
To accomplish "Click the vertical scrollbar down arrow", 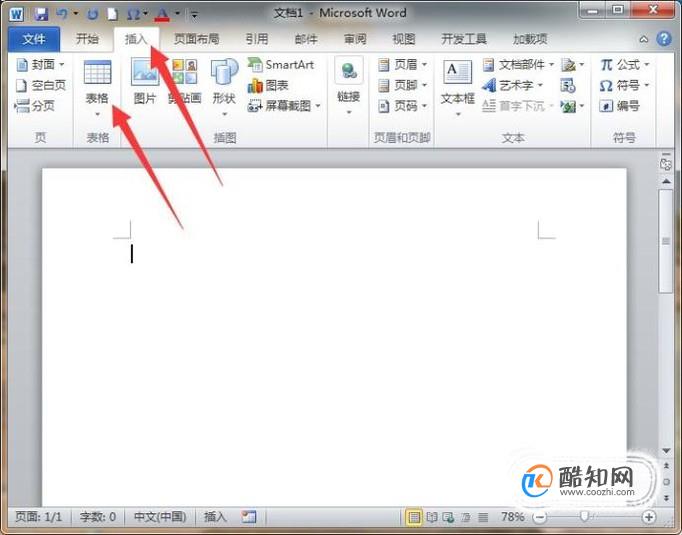I will 666,451.
